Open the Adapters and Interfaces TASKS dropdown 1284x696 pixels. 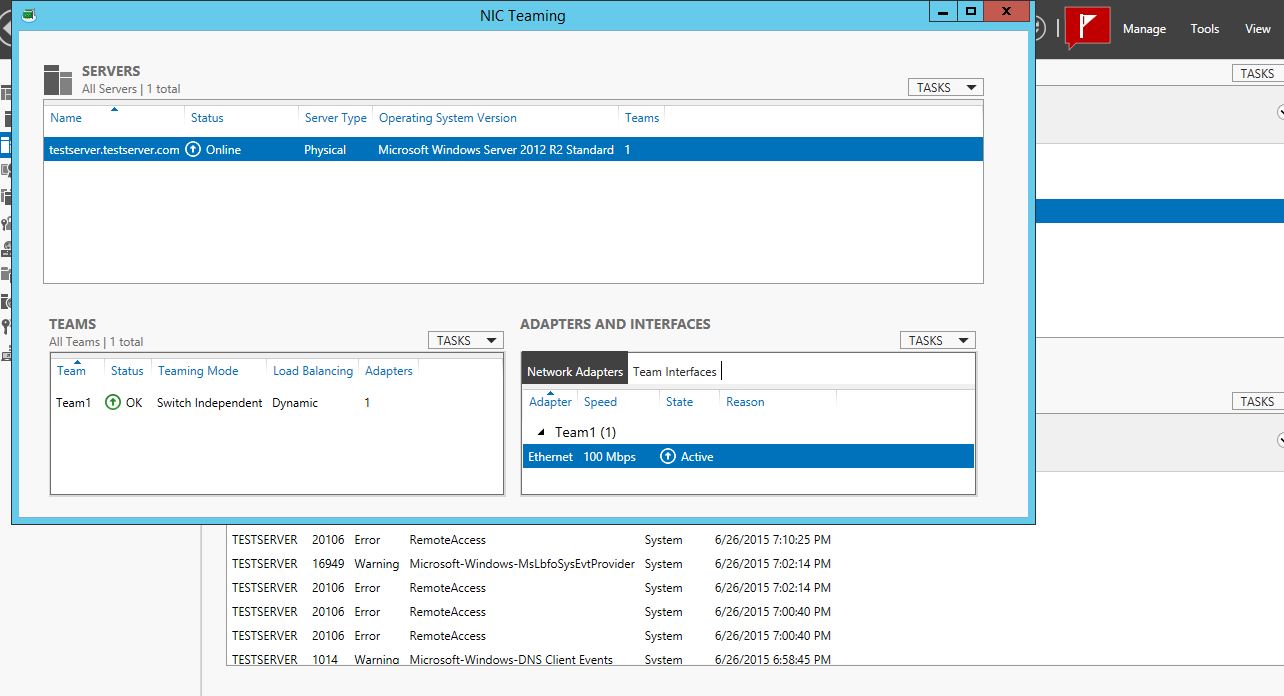point(937,341)
